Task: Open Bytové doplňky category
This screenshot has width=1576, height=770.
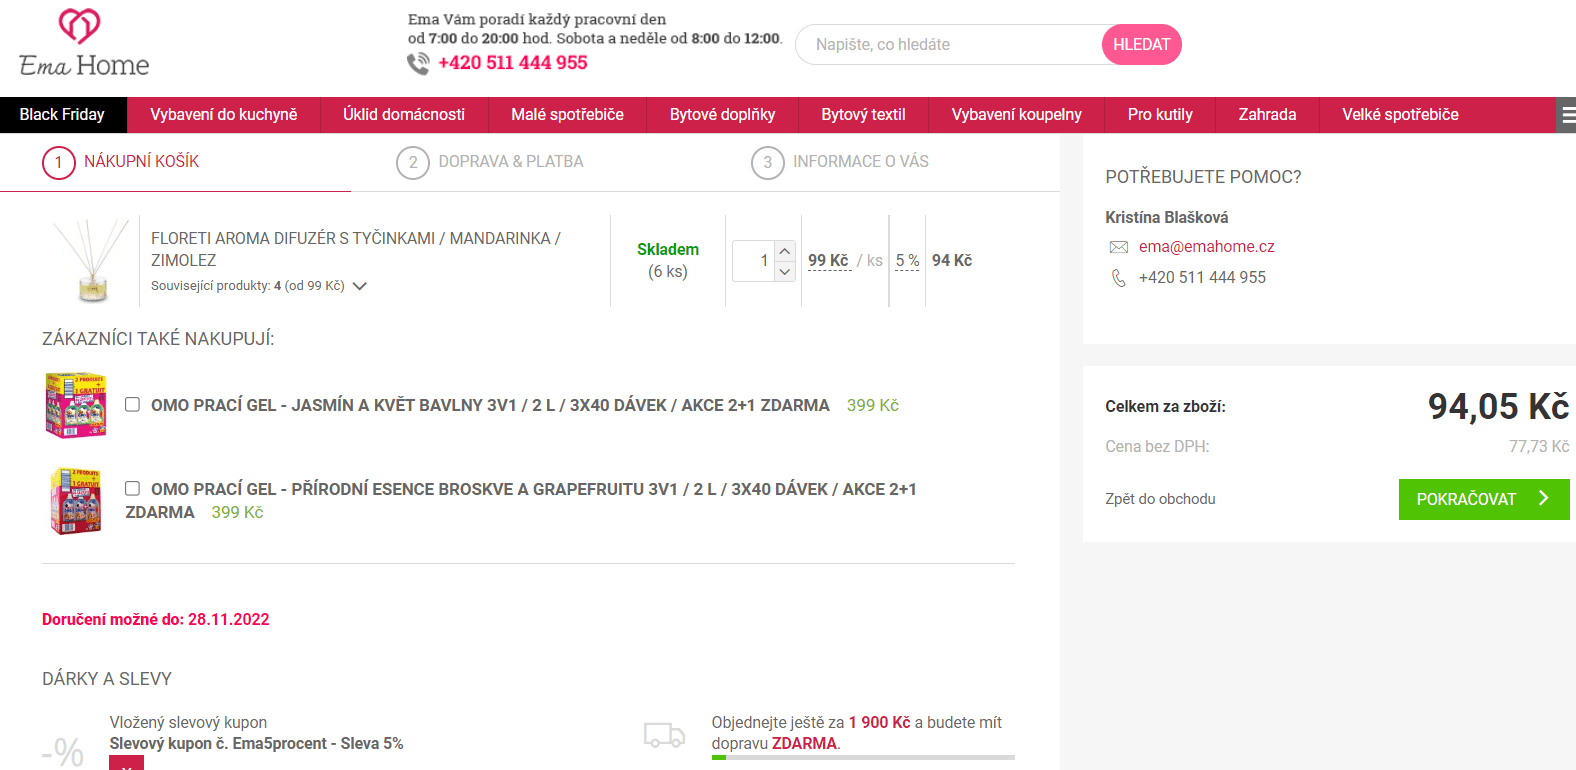Action: pos(722,115)
